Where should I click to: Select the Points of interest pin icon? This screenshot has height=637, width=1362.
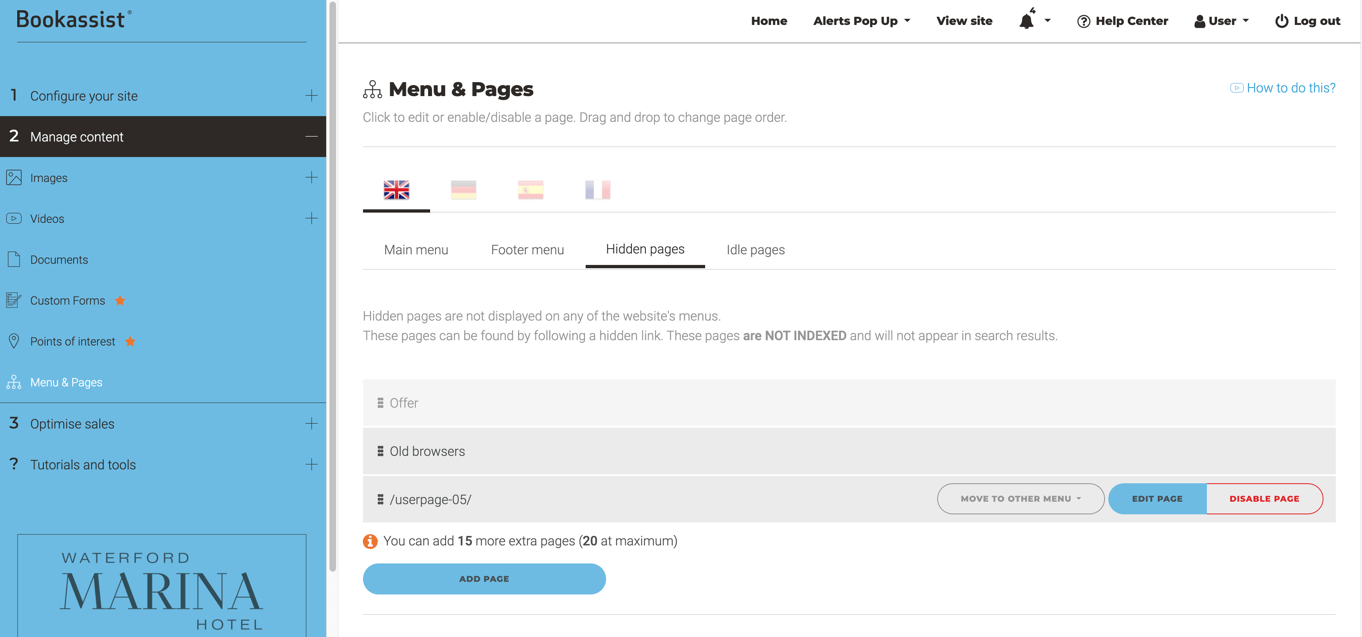tap(14, 341)
